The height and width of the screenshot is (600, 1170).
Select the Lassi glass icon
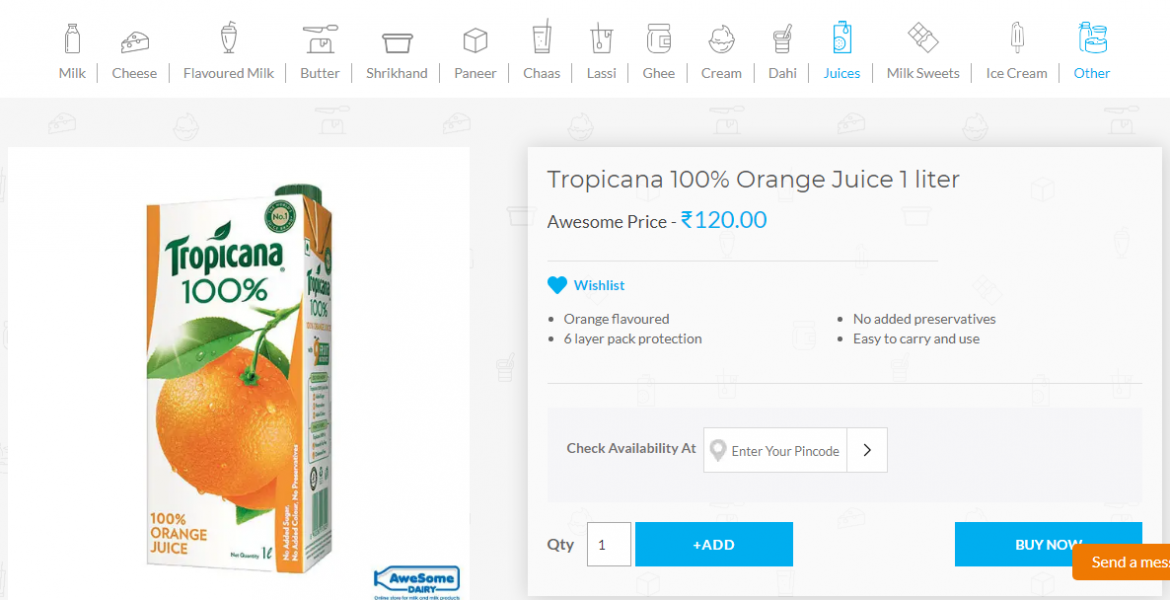(x=601, y=40)
